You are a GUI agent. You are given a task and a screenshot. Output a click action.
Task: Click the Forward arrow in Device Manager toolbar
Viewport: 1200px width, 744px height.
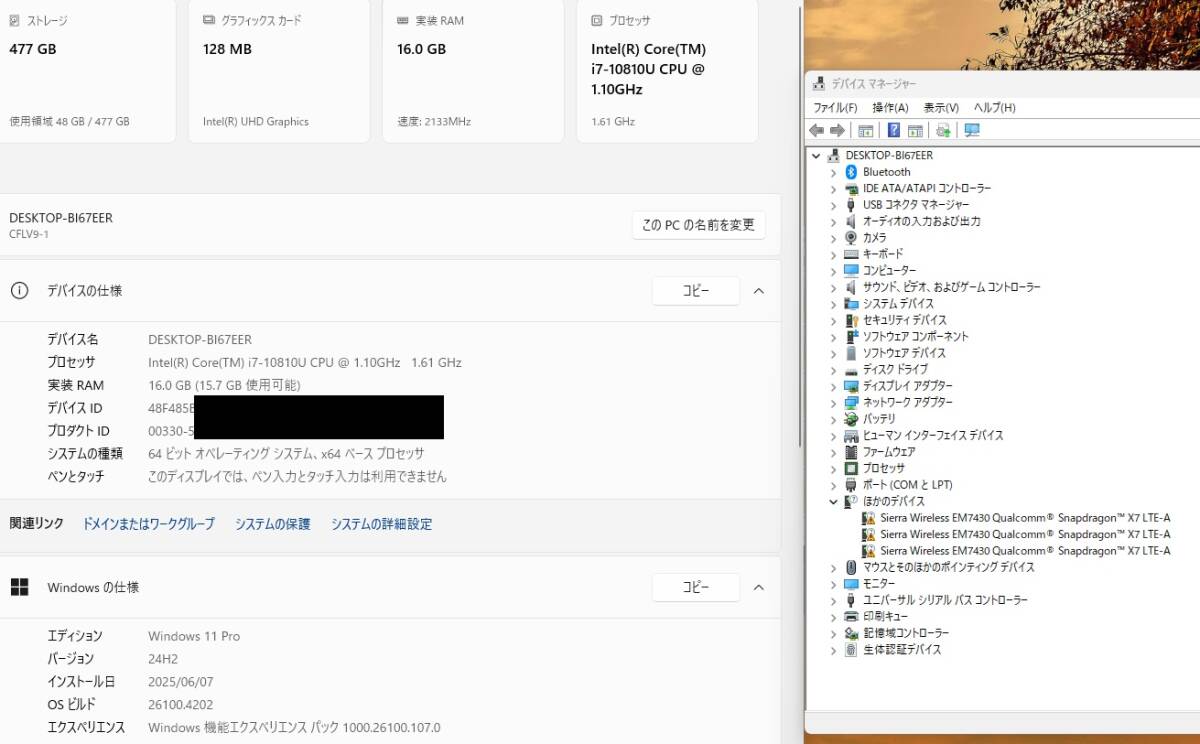[x=837, y=130]
